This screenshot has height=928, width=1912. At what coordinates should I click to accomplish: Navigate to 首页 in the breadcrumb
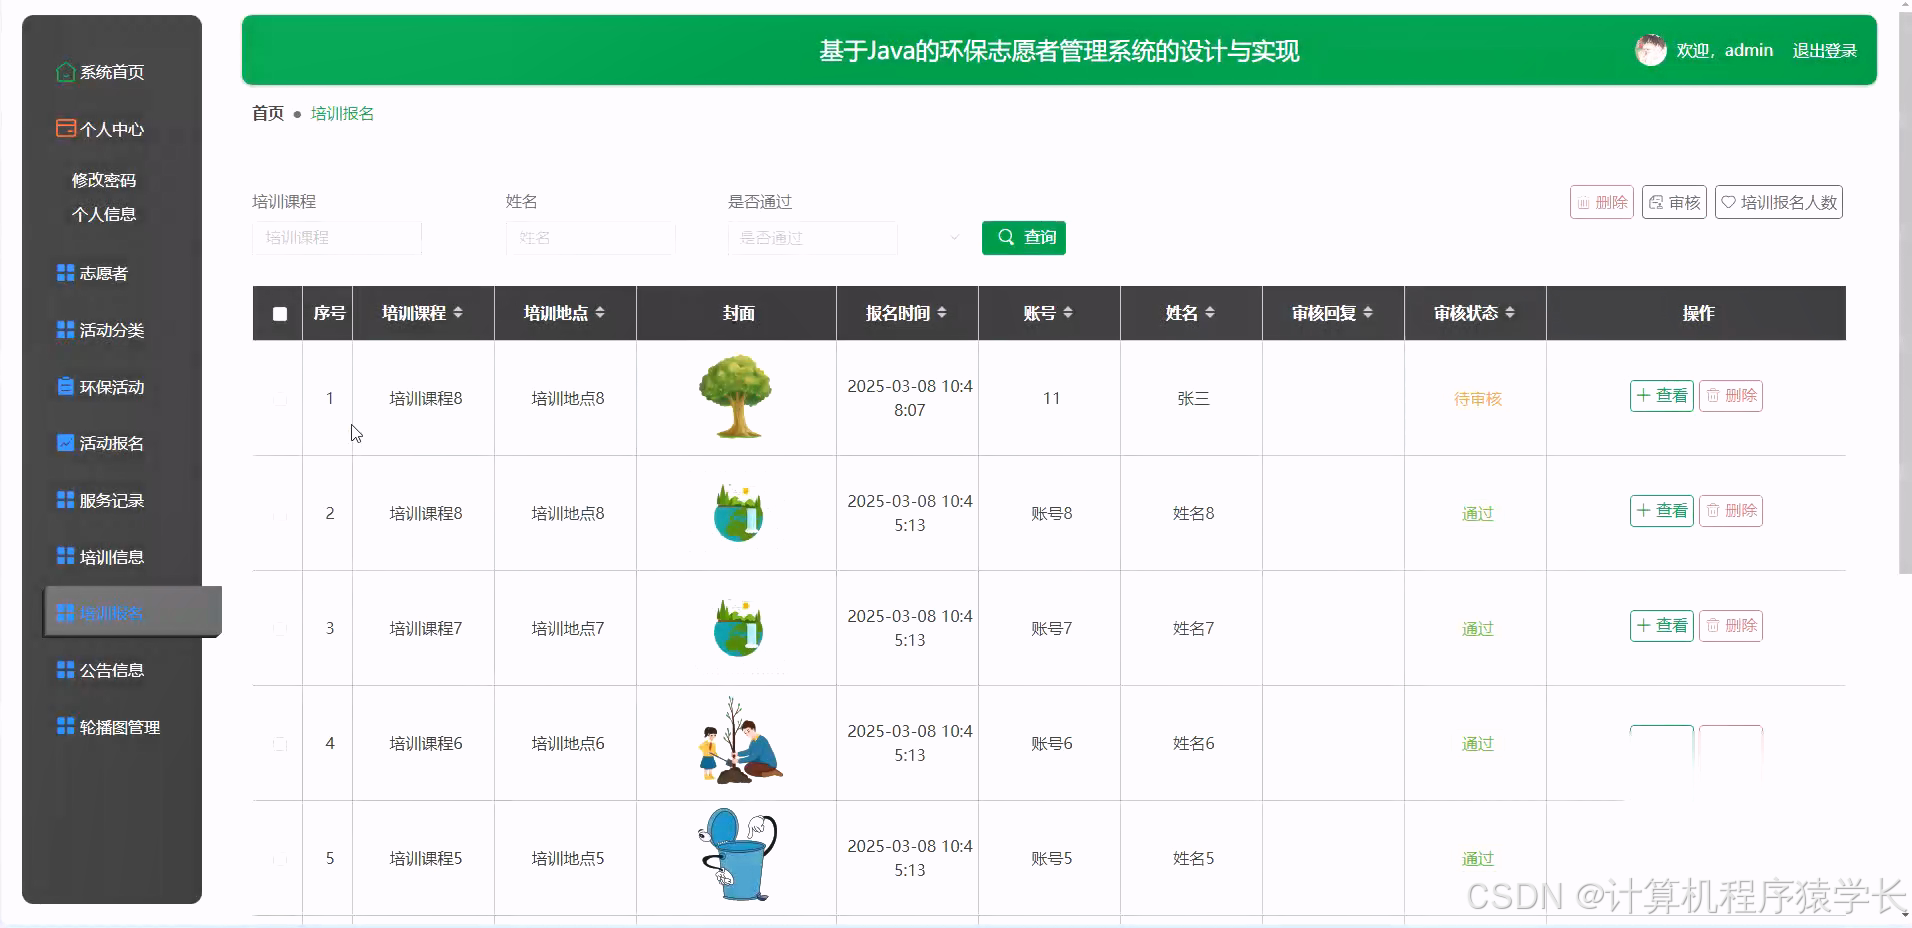pos(266,113)
